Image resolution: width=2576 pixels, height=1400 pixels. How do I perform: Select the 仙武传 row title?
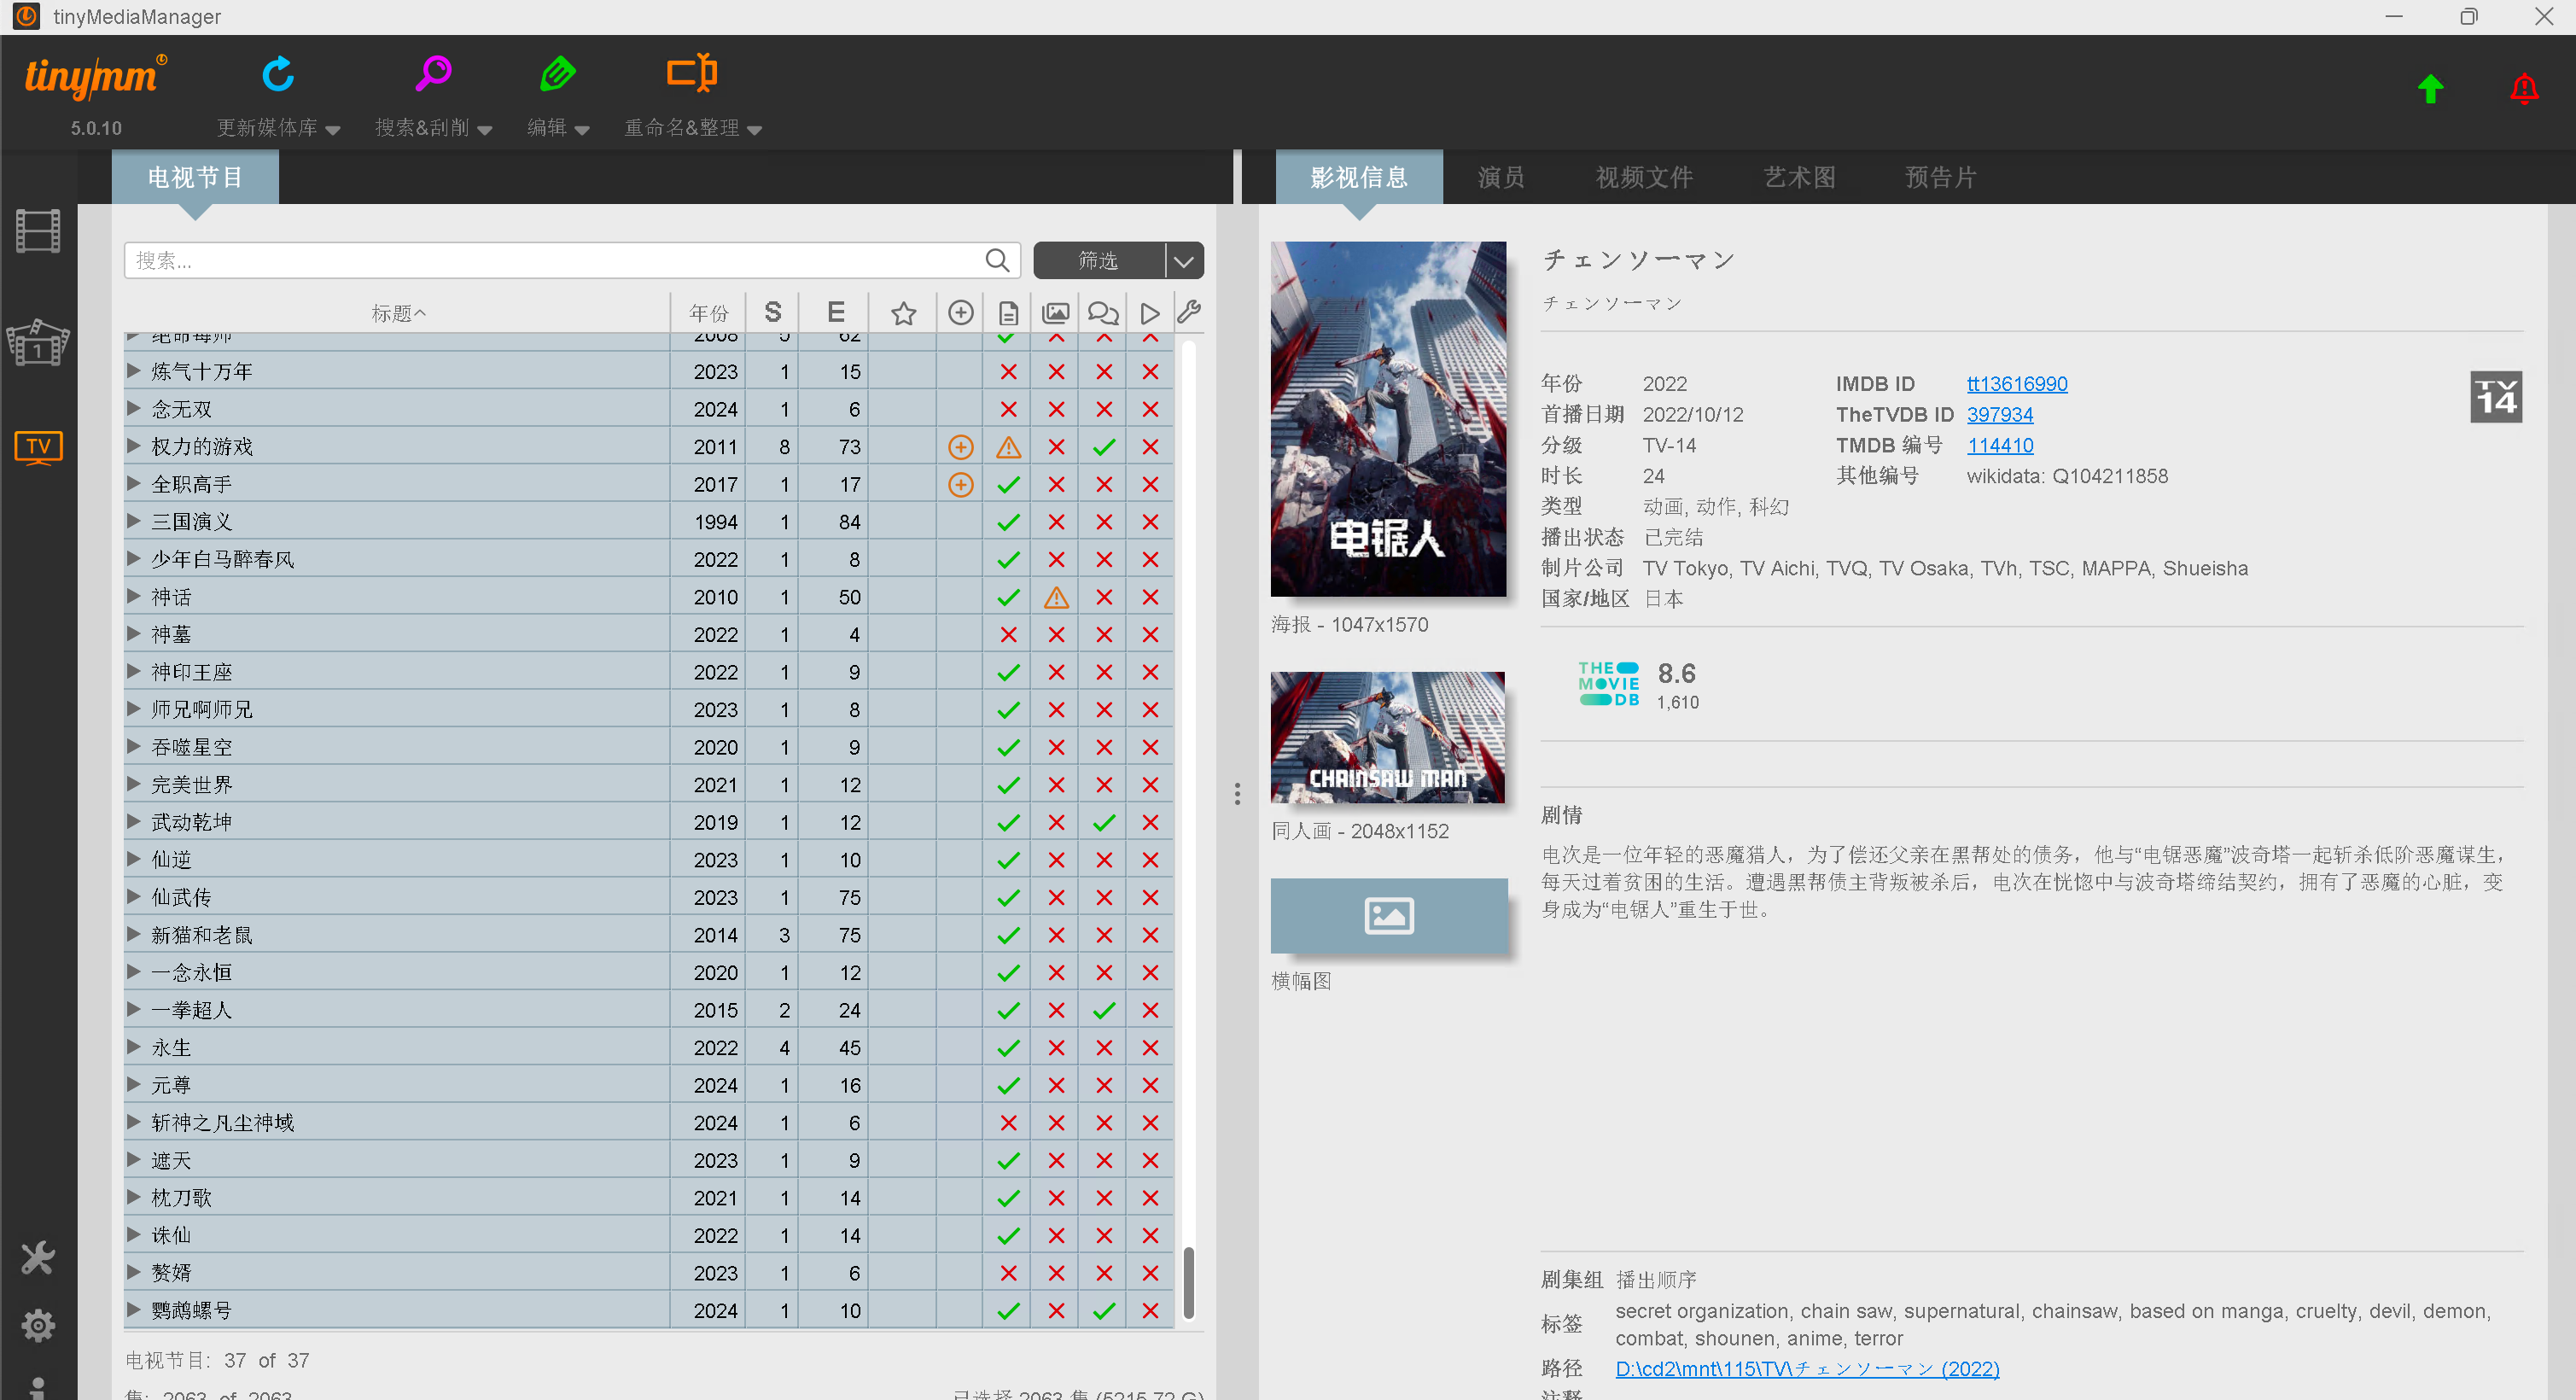(x=181, y=897)
